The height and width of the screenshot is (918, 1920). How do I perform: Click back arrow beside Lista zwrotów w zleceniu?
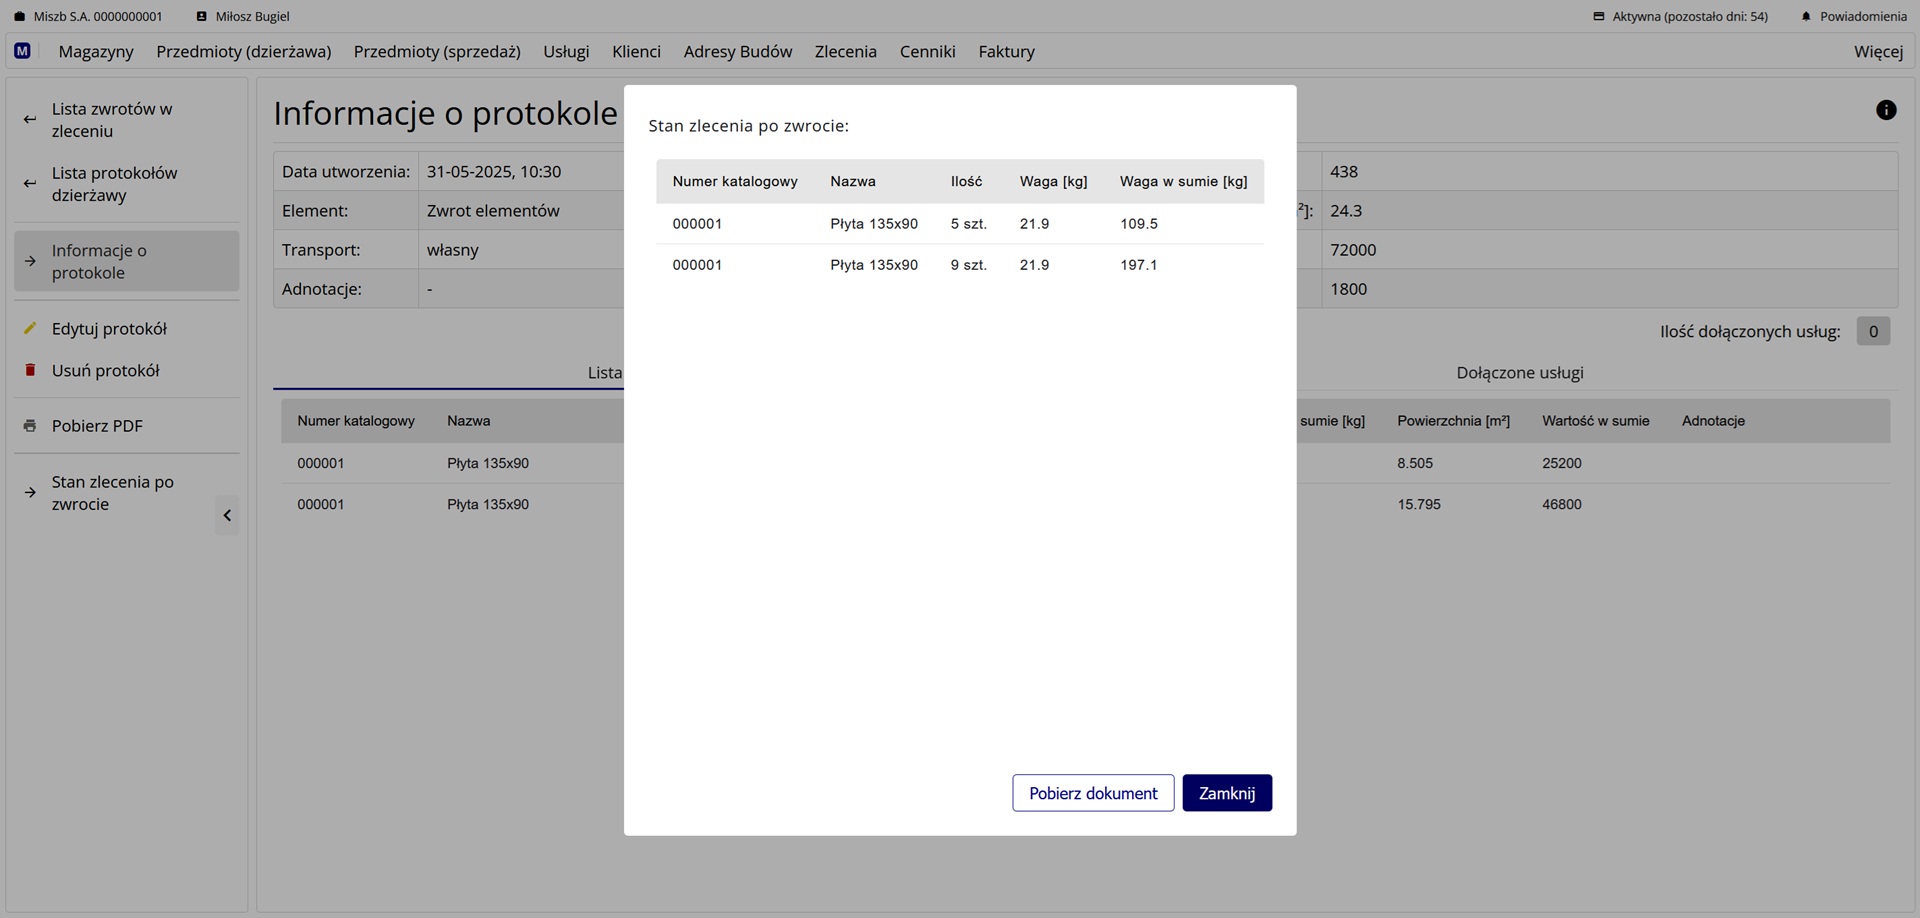point(30,120)
